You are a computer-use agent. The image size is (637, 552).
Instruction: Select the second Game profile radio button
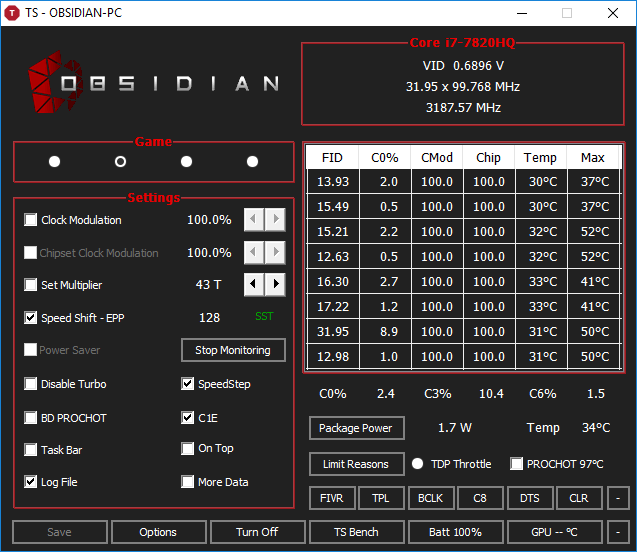pos(120,161)
